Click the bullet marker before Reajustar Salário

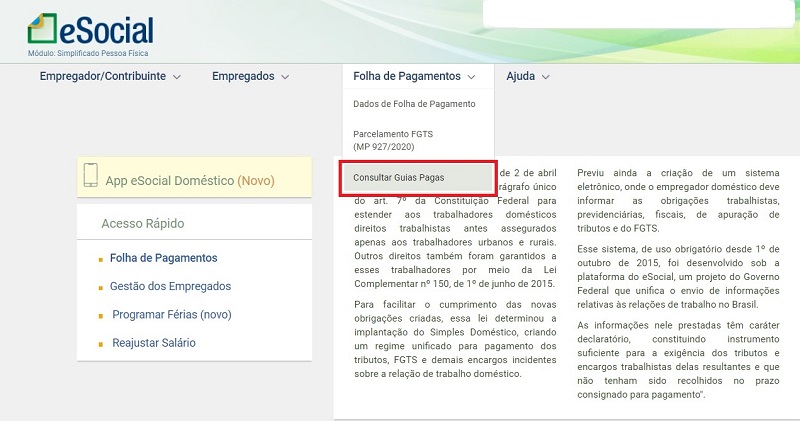coord(101,345)
